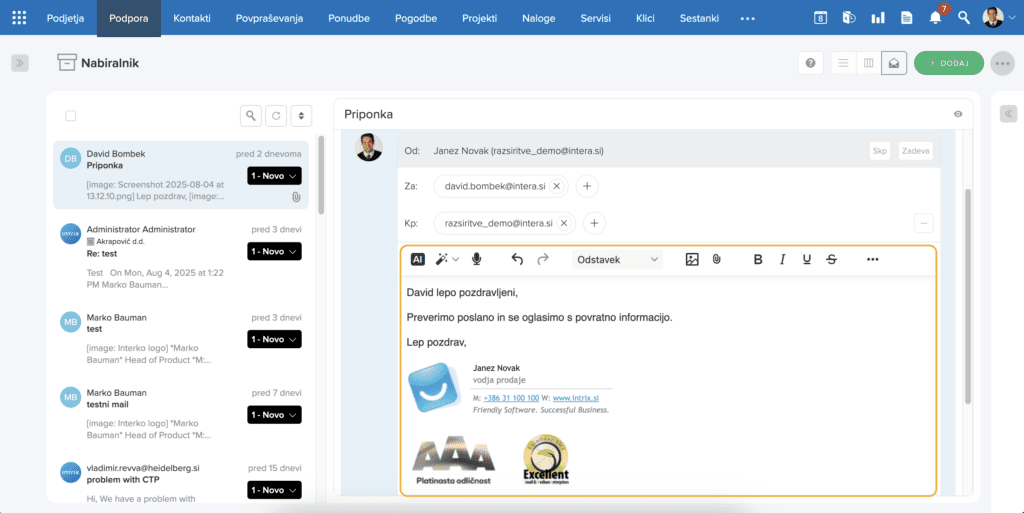This screenshot has width=1024, height=513.
Task: Remove david.bombek@intera.si recipient chip
Action: [557, 185]
